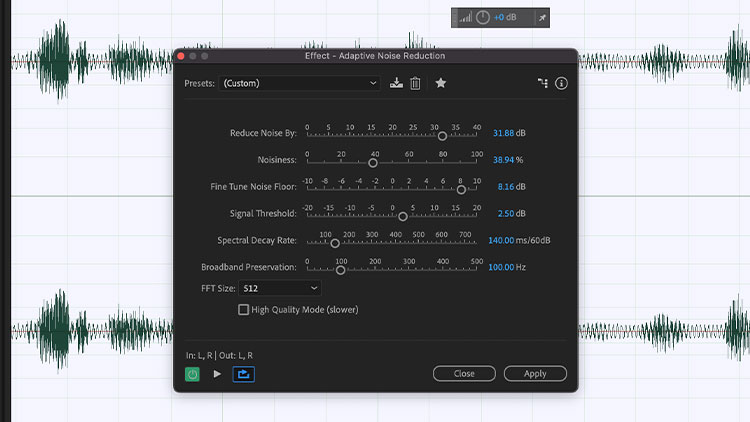The height and width of the screenshot is (422, 750).
Task: Toggle the loop preview button
Action: 243,374
